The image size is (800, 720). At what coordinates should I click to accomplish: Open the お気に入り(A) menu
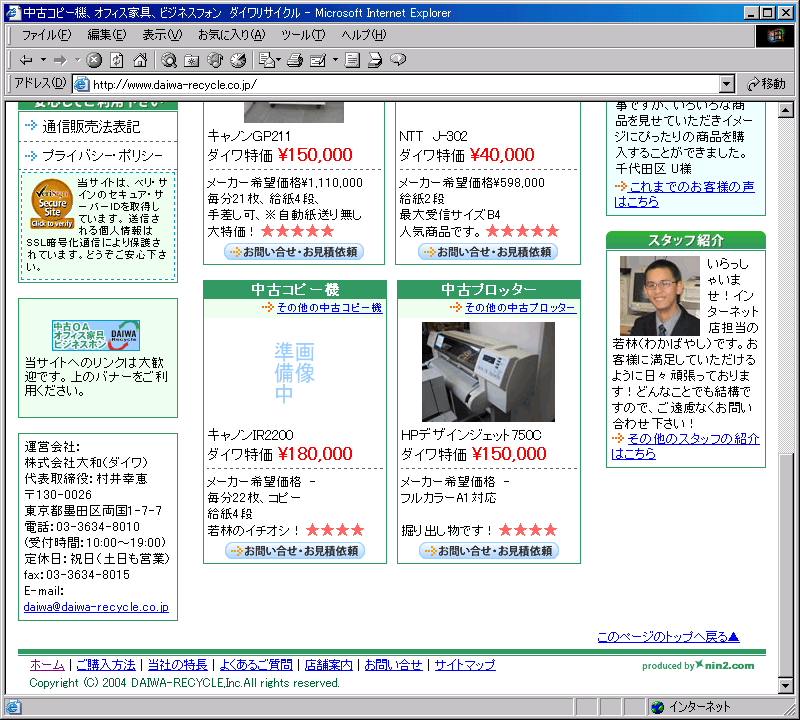(x=232, y=35)
